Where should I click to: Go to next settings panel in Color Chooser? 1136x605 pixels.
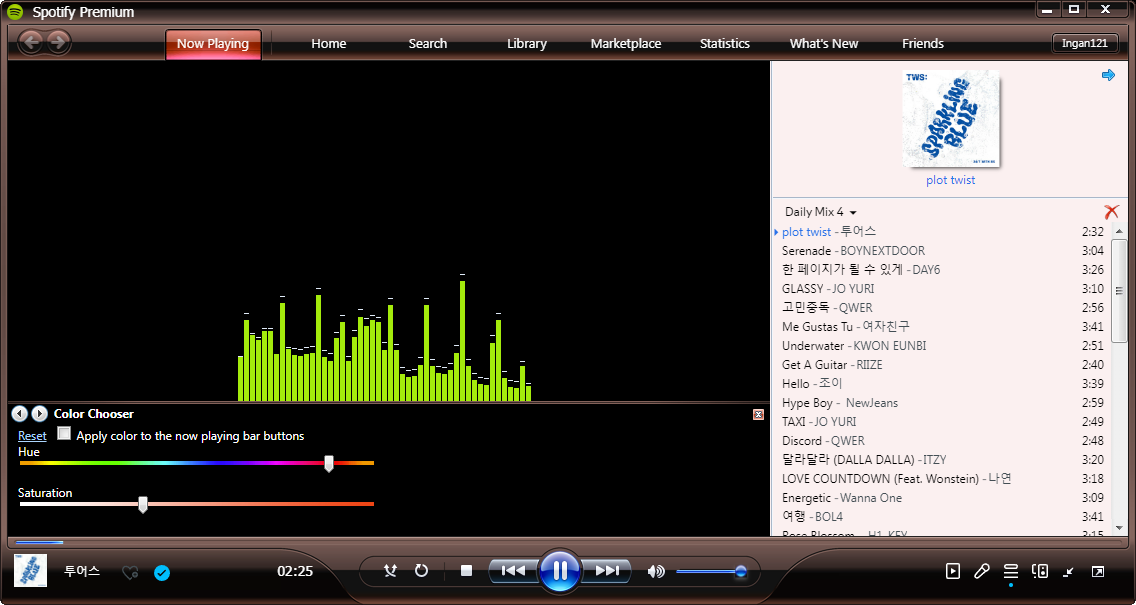(x=40, y=414)
